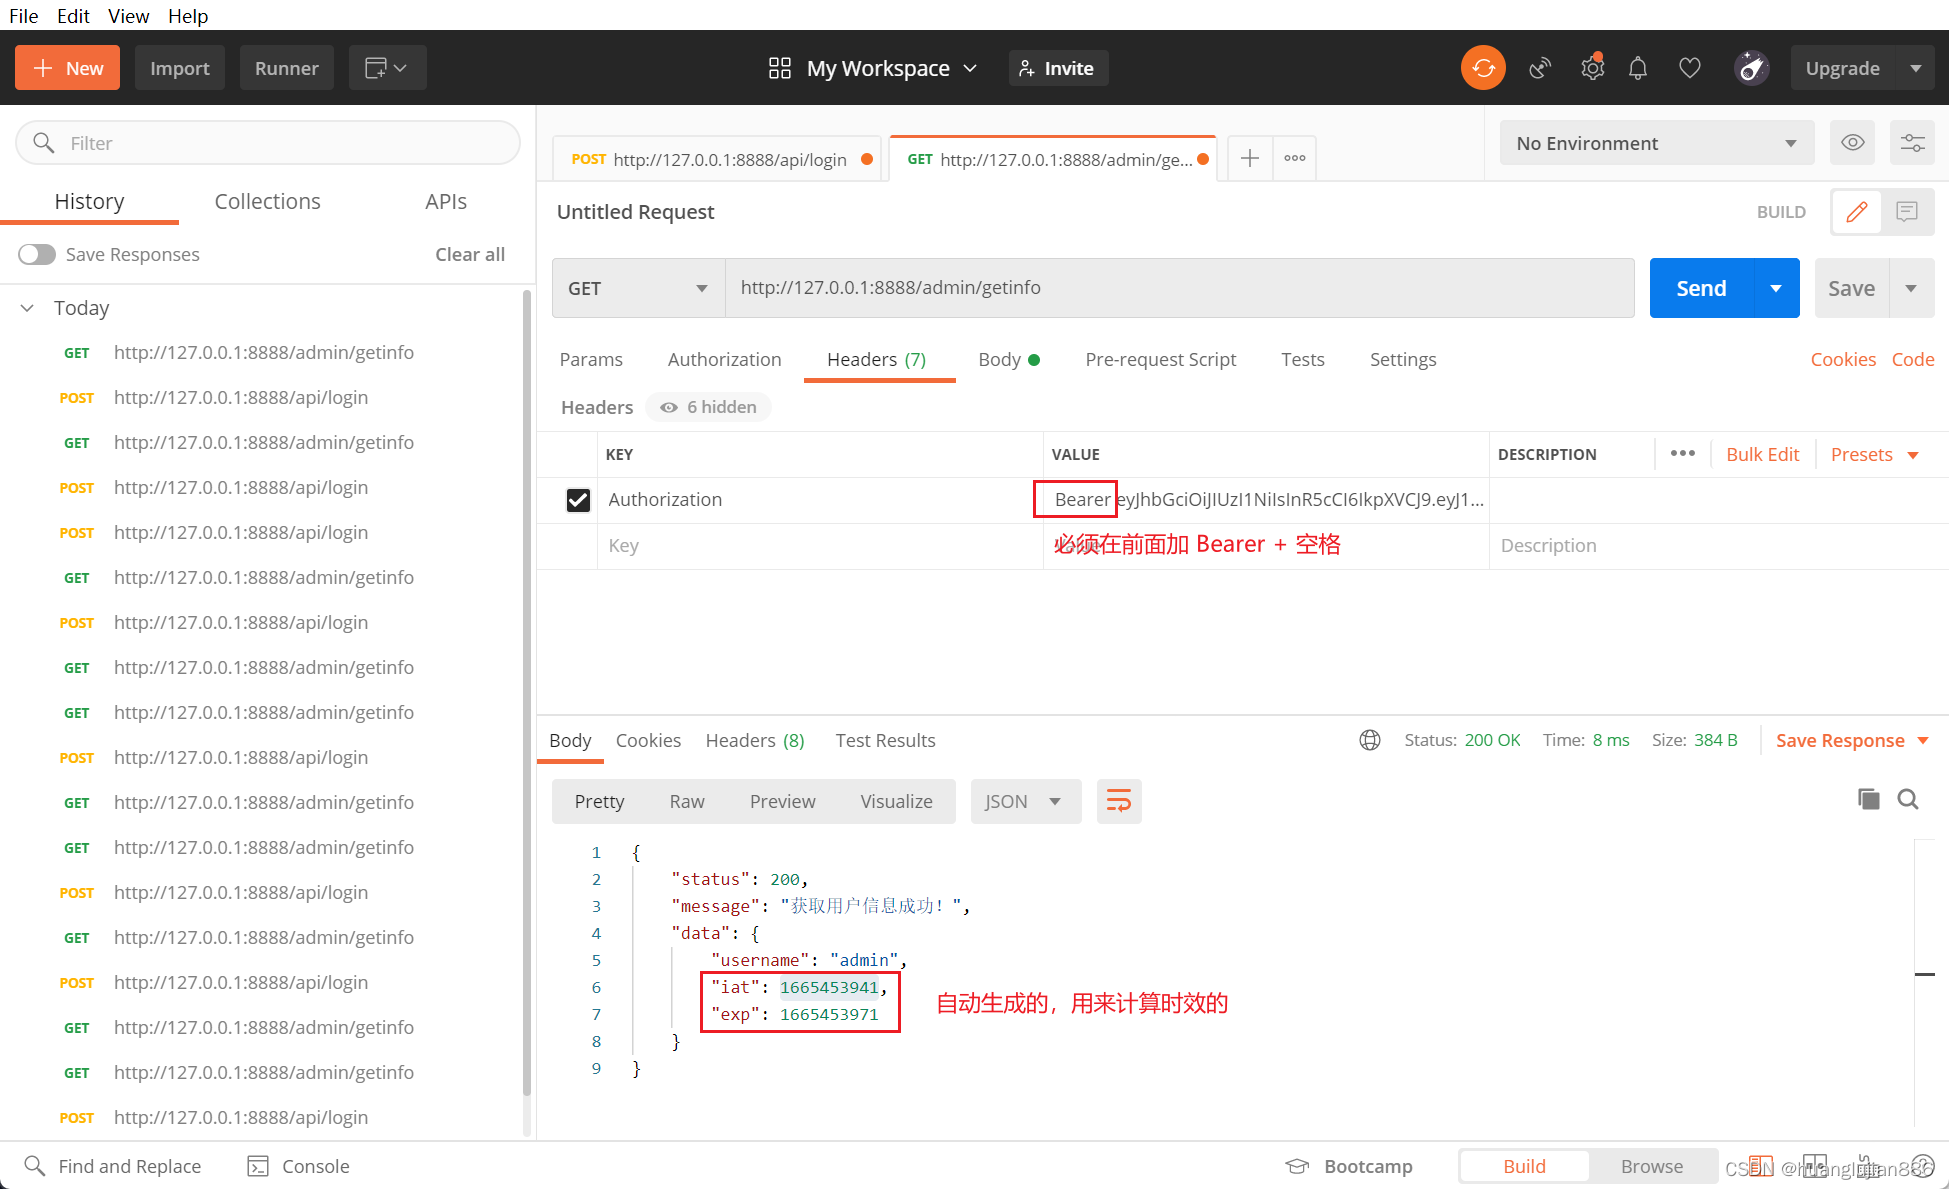Open the Presets dropdown
The image size is (1949, 1189).
pos(1875,454)
